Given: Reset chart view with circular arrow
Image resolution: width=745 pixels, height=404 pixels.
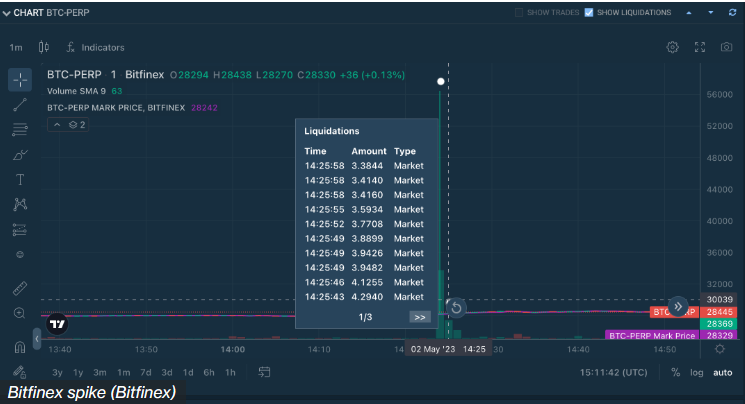Looking at the screenshot, I should tap(456, 308).
